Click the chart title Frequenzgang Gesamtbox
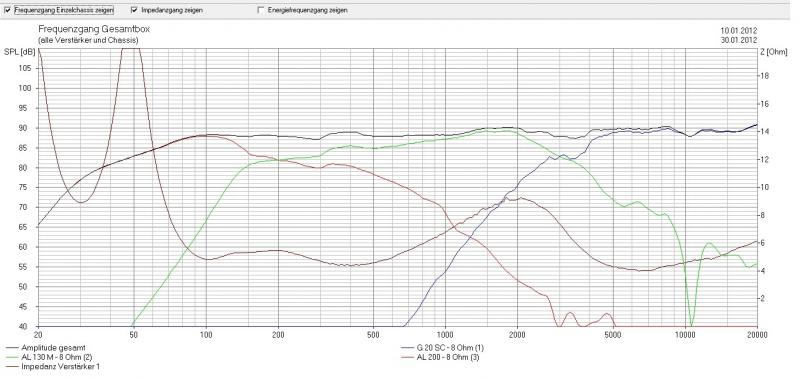The image size is (800, 378). click(94, 30)
